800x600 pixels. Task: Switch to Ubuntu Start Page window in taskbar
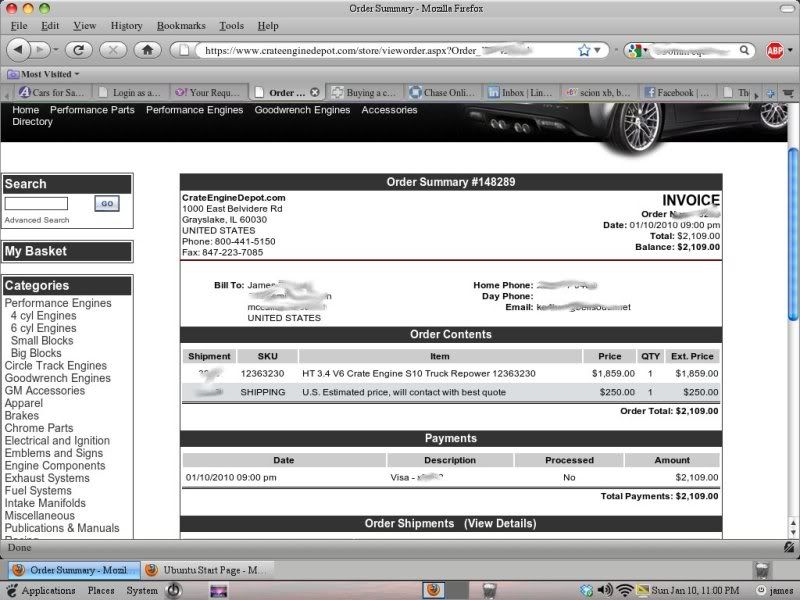(208, 570)
